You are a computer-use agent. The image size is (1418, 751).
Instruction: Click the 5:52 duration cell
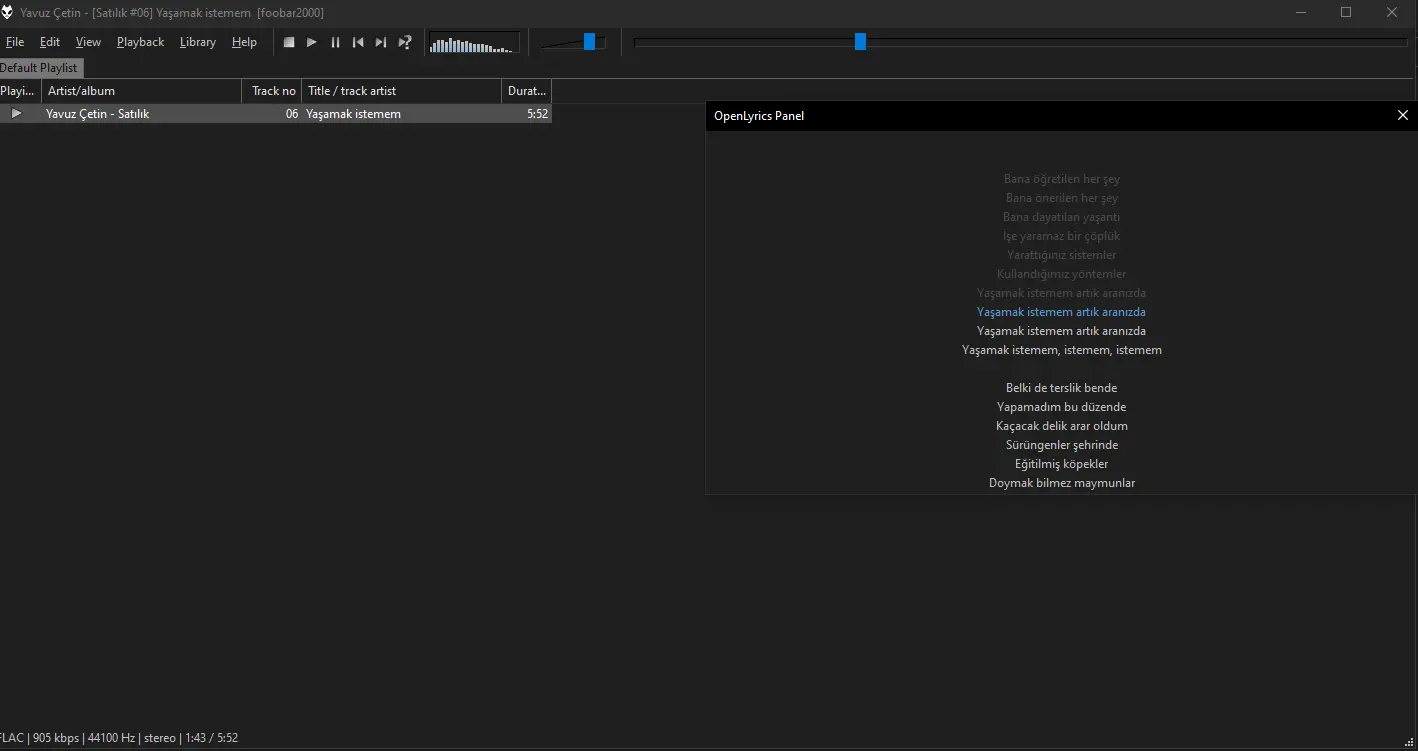coord(538,114)
